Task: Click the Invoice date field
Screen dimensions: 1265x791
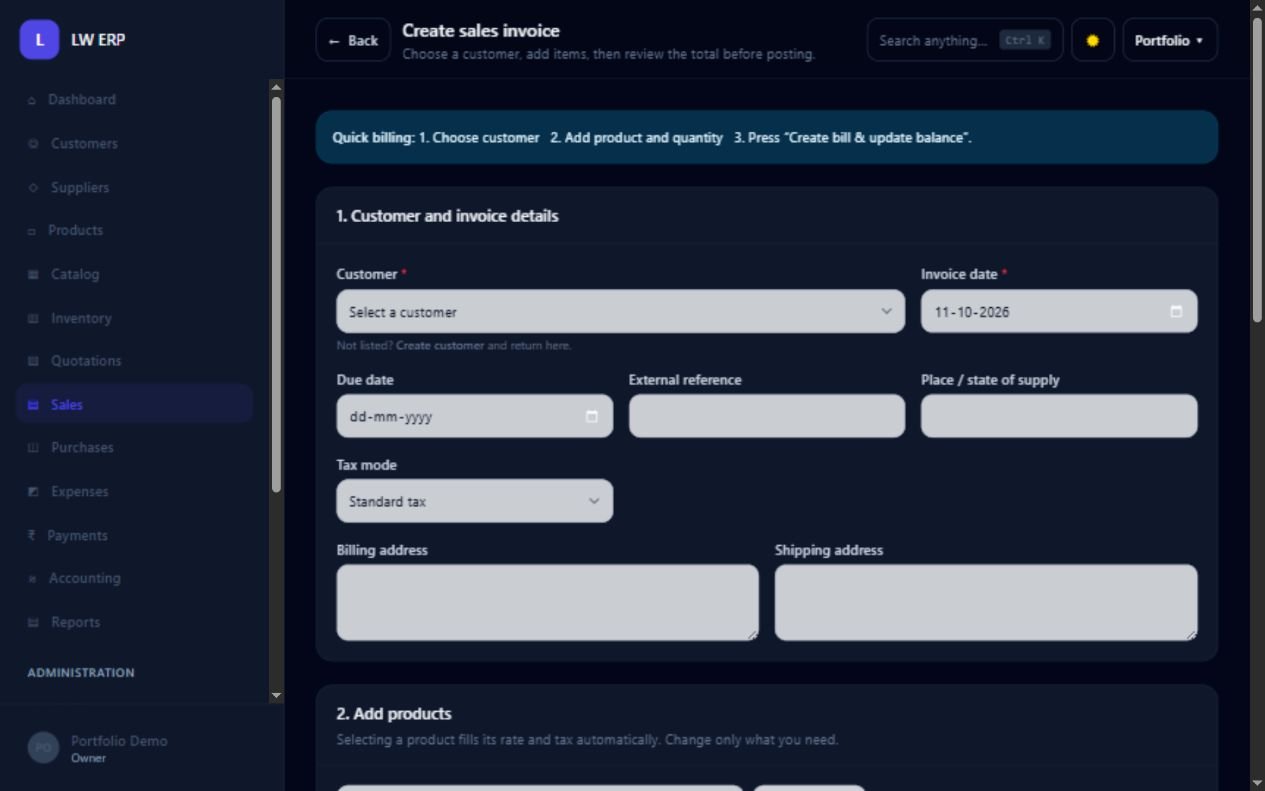Action: 1059,312
